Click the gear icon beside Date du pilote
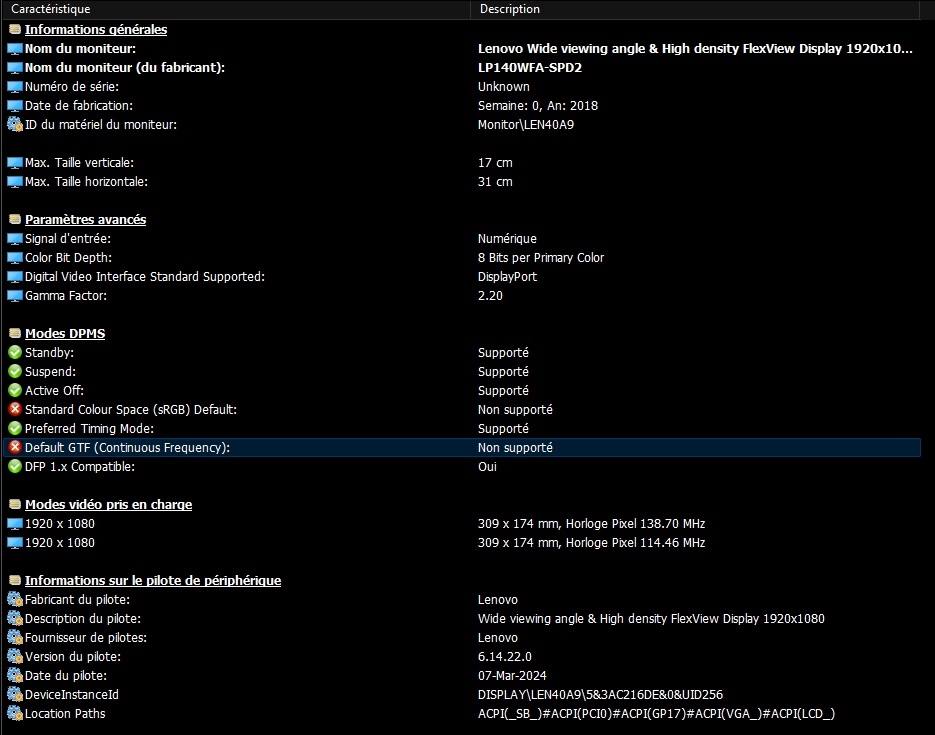This screenshot has width=935, height=735. (x=15, y=675)
